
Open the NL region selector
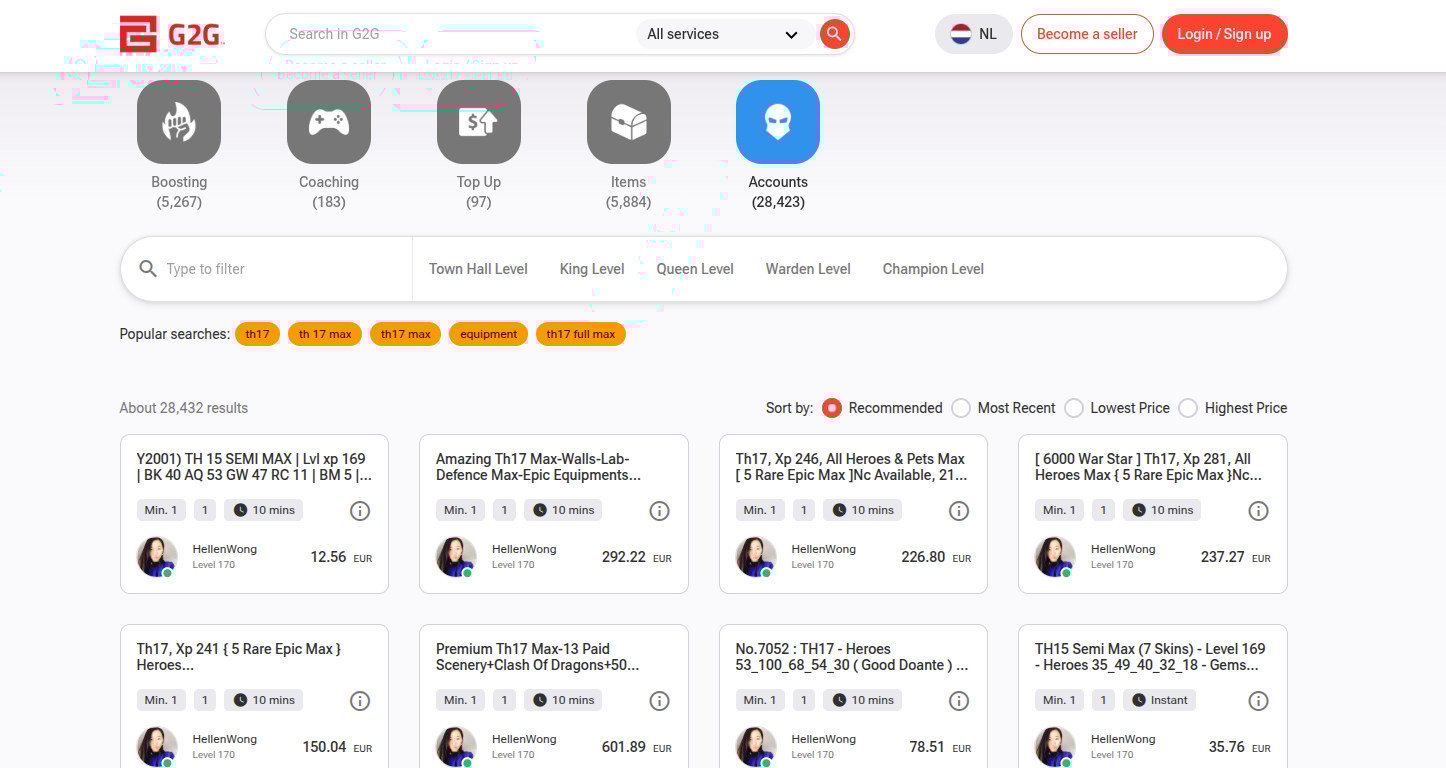[x=973, y=34]
